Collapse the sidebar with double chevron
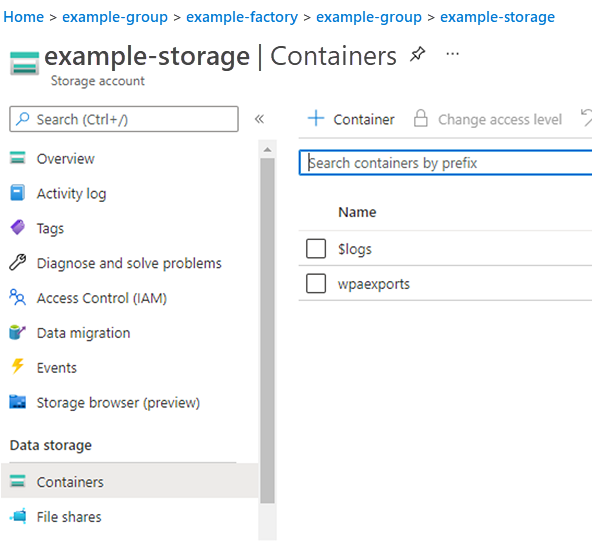Viewport: 592px width, 543px height. 259,119
